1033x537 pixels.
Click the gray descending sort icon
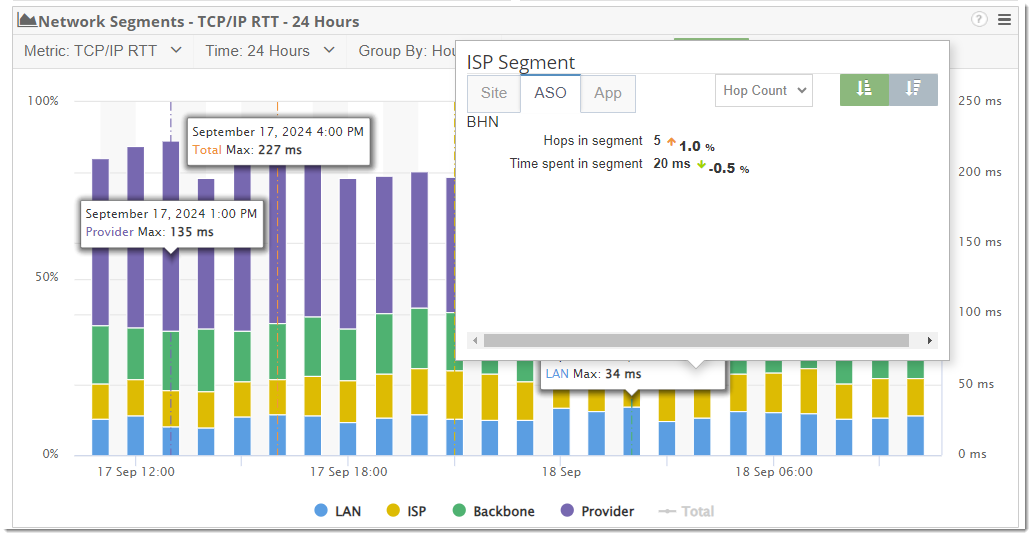913,90
